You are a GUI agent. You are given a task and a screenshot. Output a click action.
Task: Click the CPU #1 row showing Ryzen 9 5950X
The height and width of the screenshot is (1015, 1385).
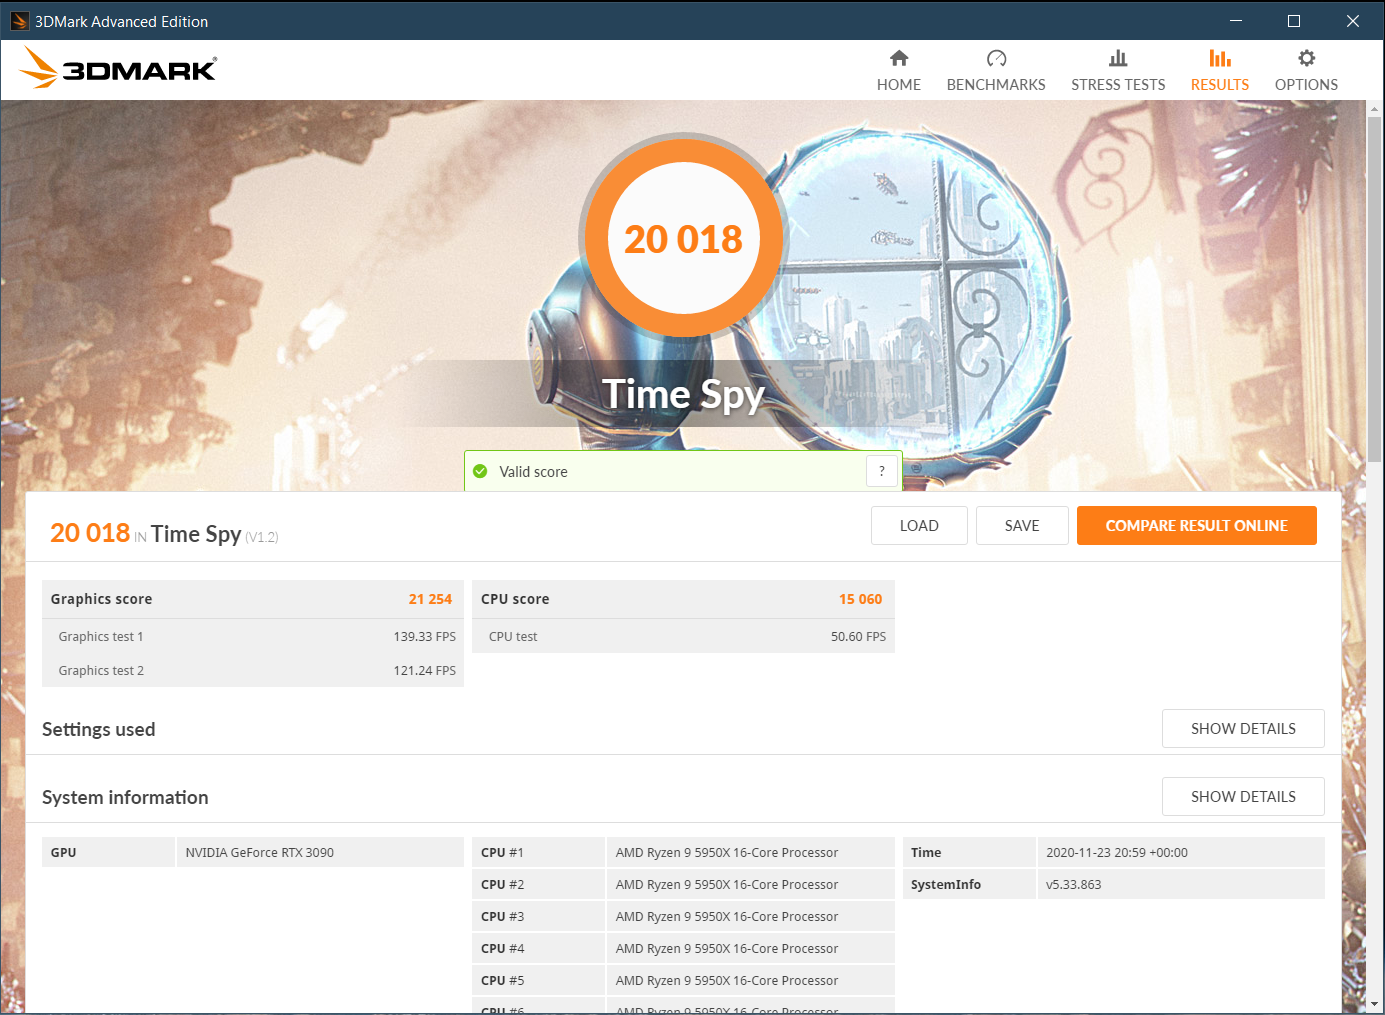(750, 851)
